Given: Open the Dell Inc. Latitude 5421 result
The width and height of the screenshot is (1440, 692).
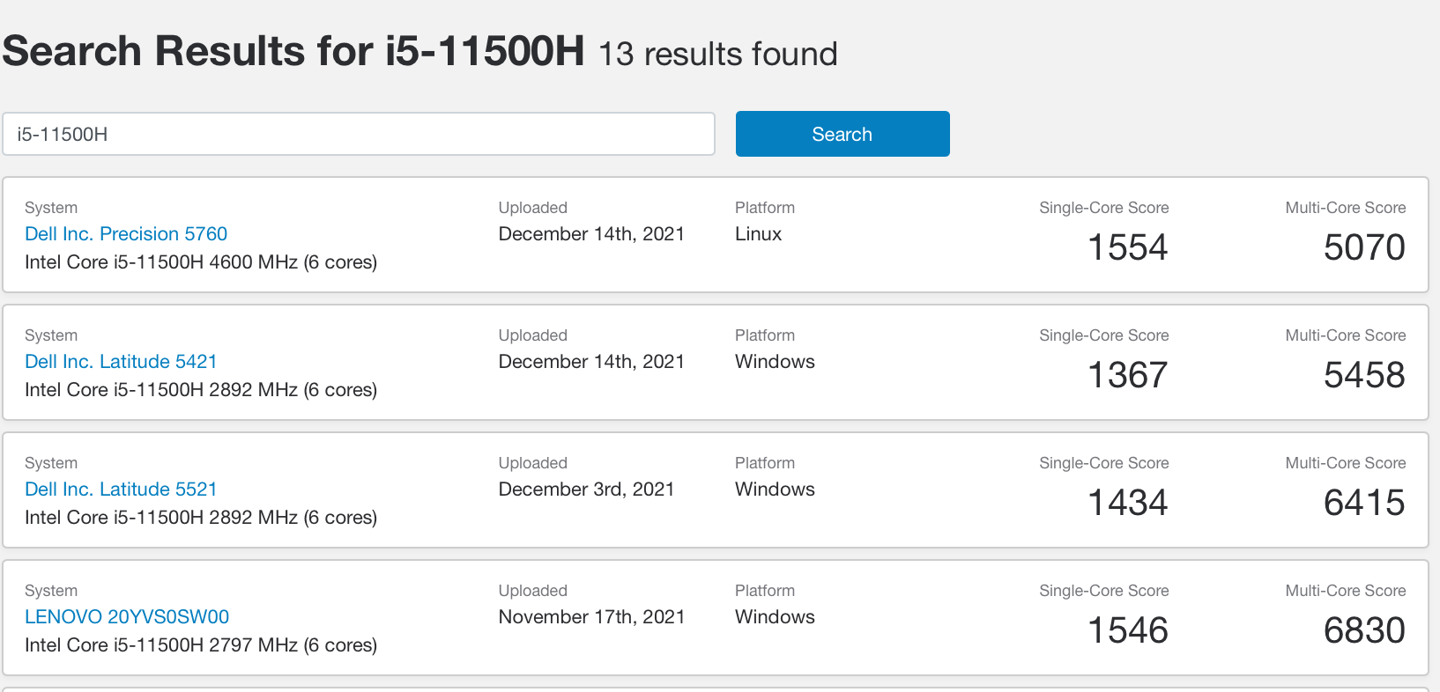Looking at the screenshot, I should coord(121,362).
